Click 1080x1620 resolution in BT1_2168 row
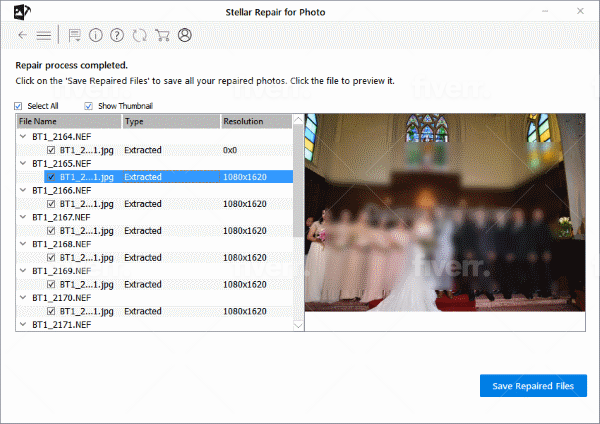This screenshot has width=600, height=424. click(245, 258)
